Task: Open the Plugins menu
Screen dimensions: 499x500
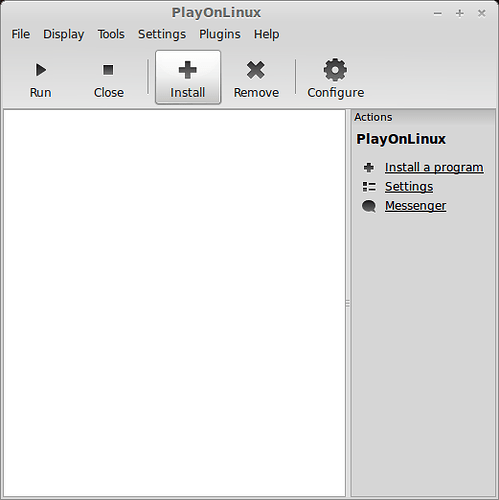Action: [x=220, y=34]
